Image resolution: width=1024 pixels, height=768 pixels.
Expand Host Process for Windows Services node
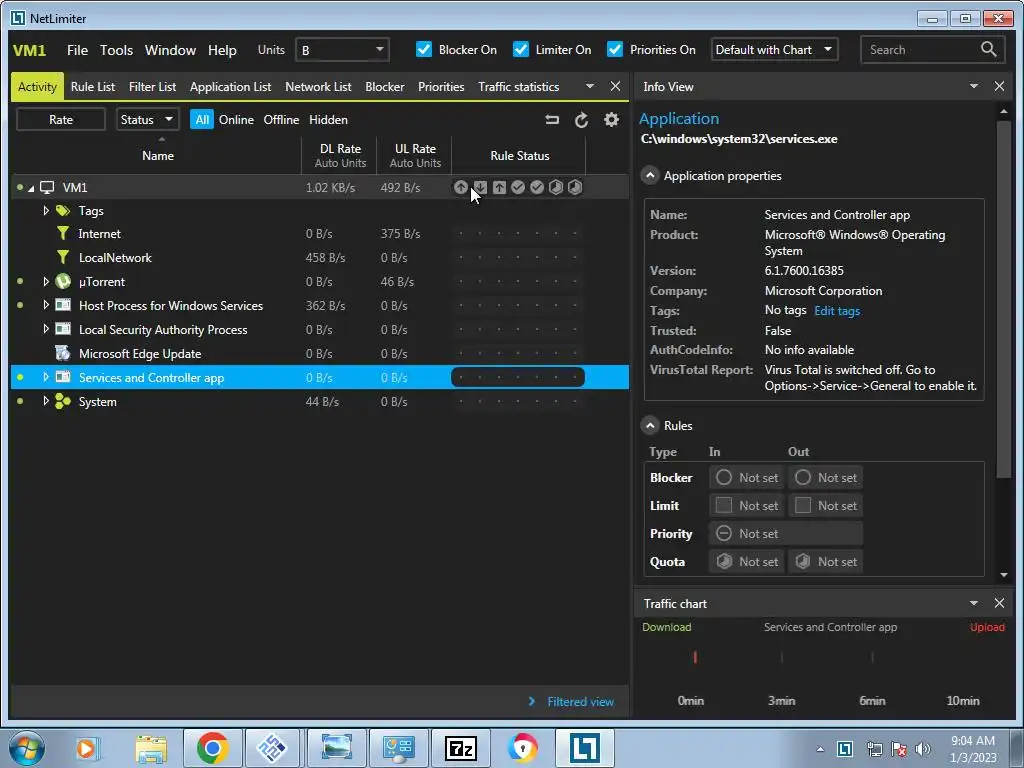point(46,305)
